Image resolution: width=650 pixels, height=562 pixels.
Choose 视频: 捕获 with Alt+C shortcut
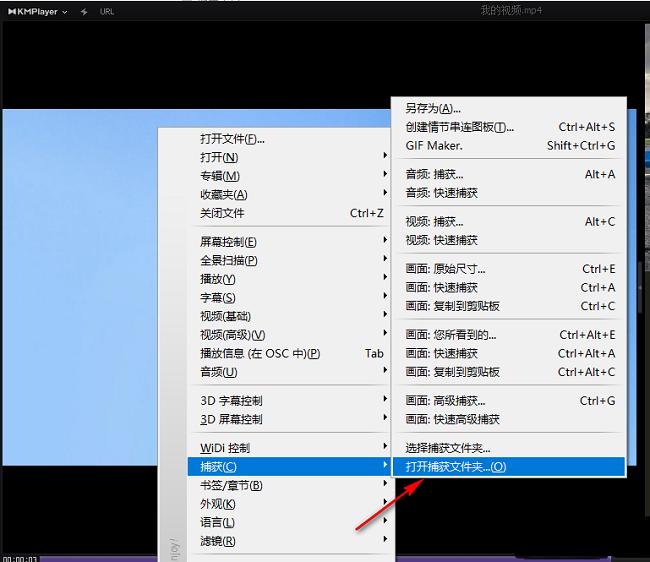pyautogui.click(x=435, y=221)
